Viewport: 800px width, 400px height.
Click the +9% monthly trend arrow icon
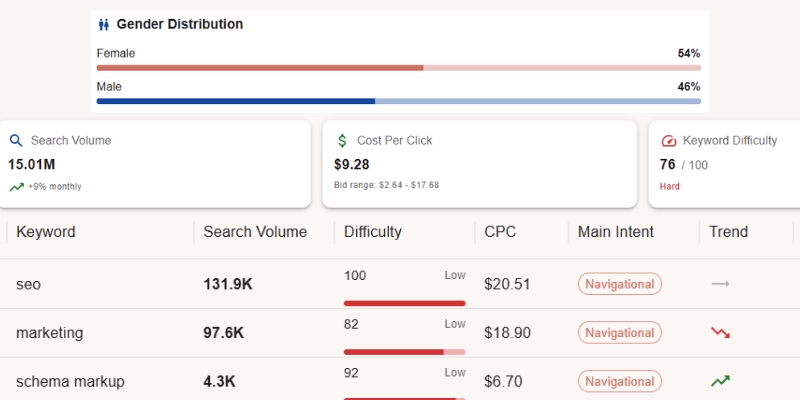click(x=16, y=187)
